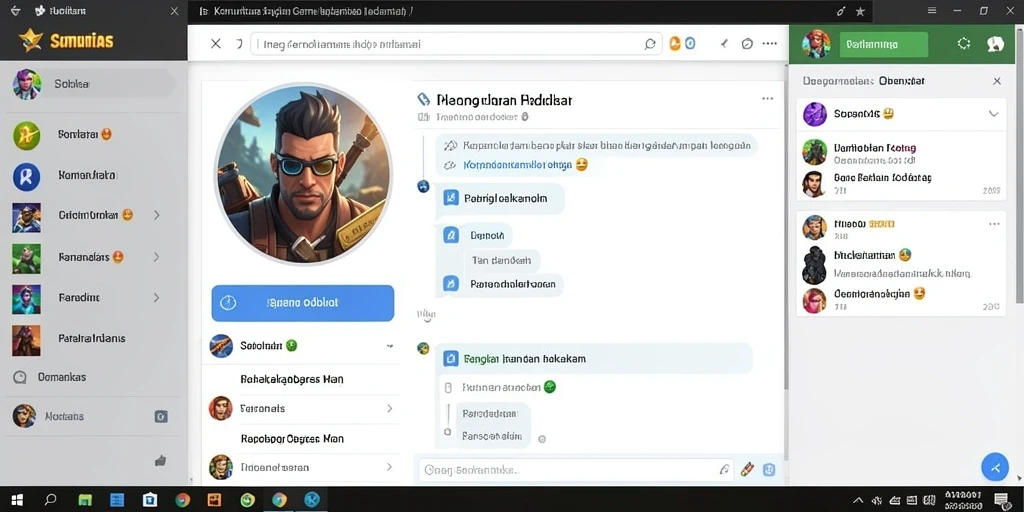Open the Uarriobian contact entry
This screenshot has width=1024, height=512.
coord(901,153)
